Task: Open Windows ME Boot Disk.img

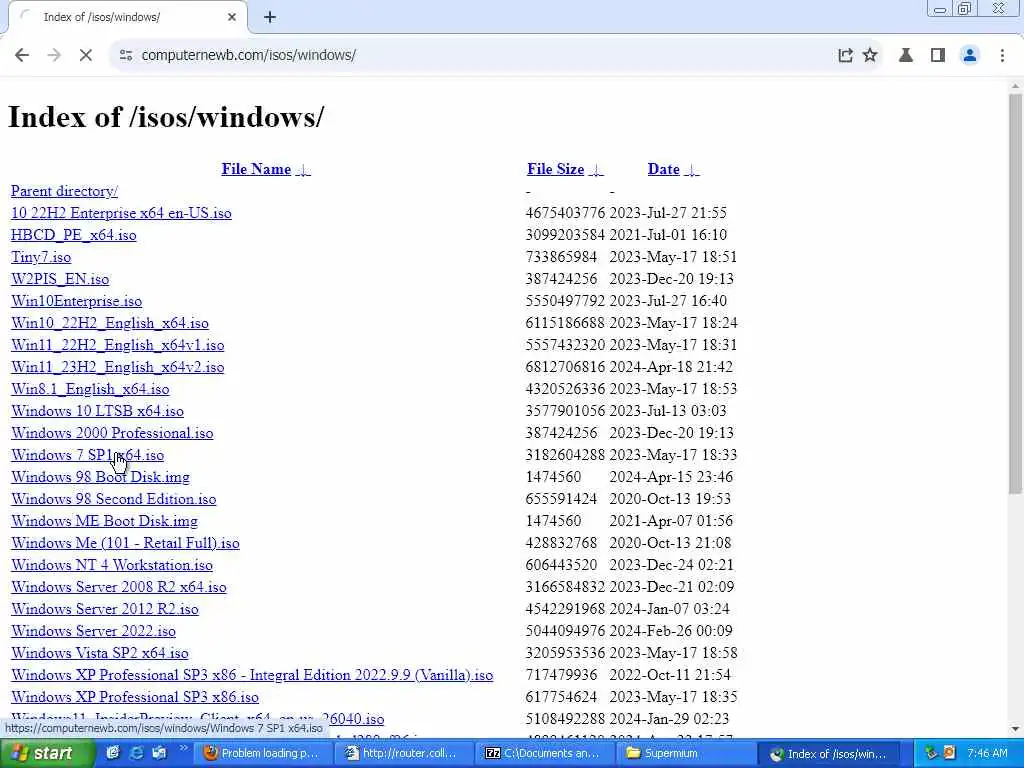Action: tap(104, 521)
